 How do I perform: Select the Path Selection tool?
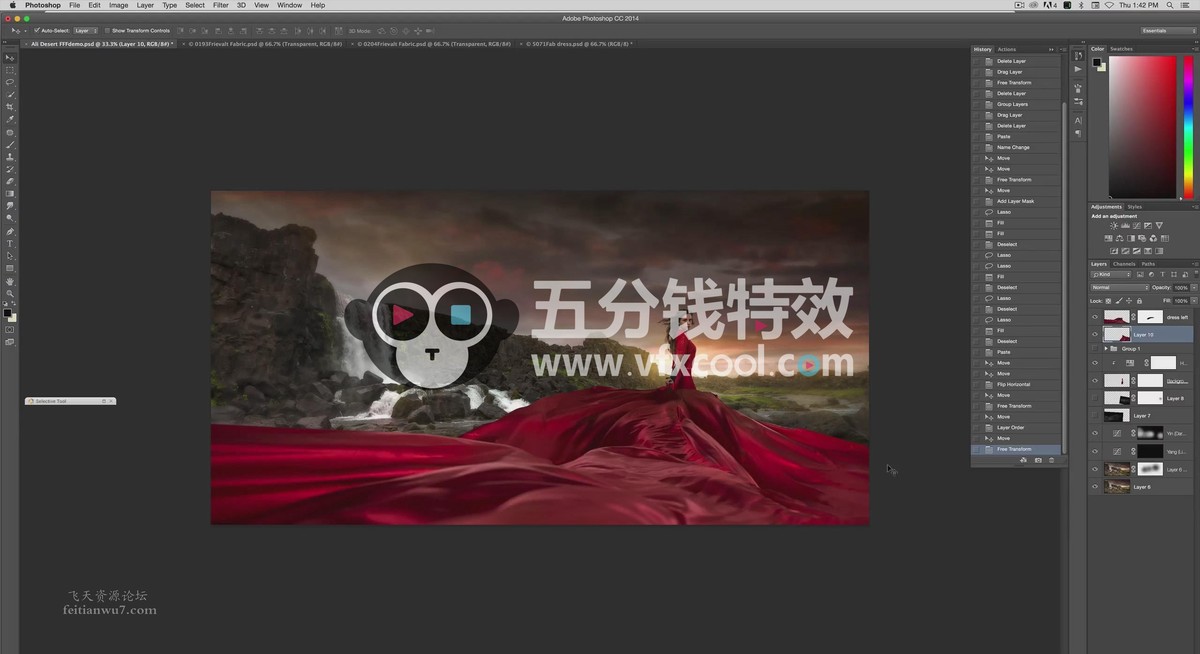coord(10,256)
